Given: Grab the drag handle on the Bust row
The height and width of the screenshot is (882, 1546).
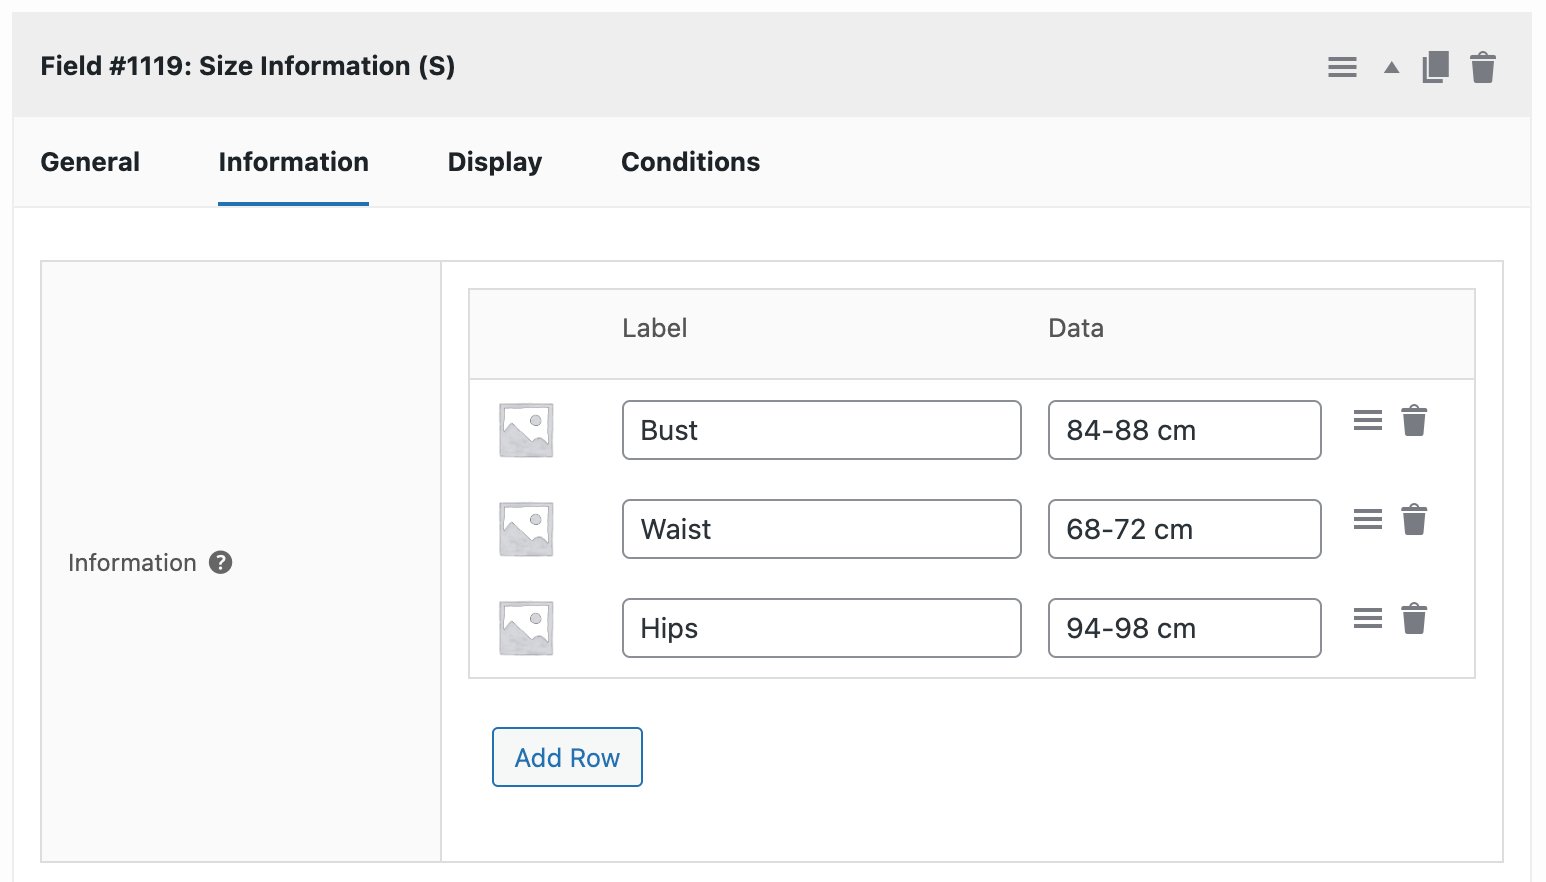Looking at the screenshot, I should [1367, 421].
